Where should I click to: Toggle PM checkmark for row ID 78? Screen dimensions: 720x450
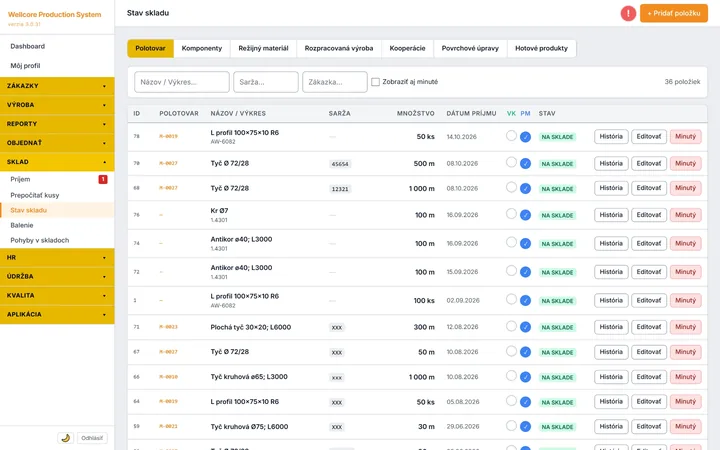[x=525, y=137]
